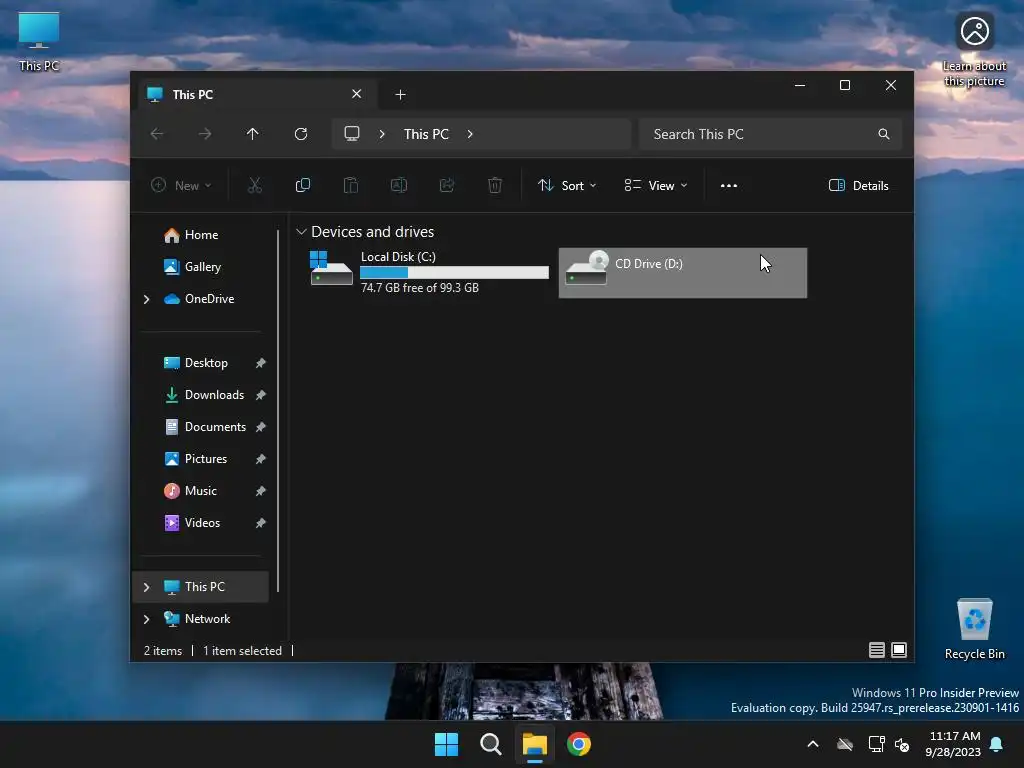Viewport: 1024px width, 768px height.
Task: Select Local Disk (C:) drive
Action: [x=429, y=272]
